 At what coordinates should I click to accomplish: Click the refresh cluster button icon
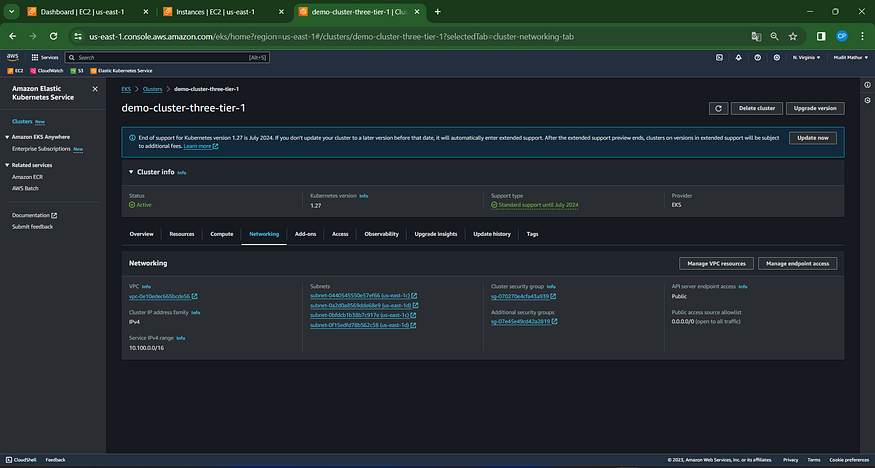[x=718, y=108]
